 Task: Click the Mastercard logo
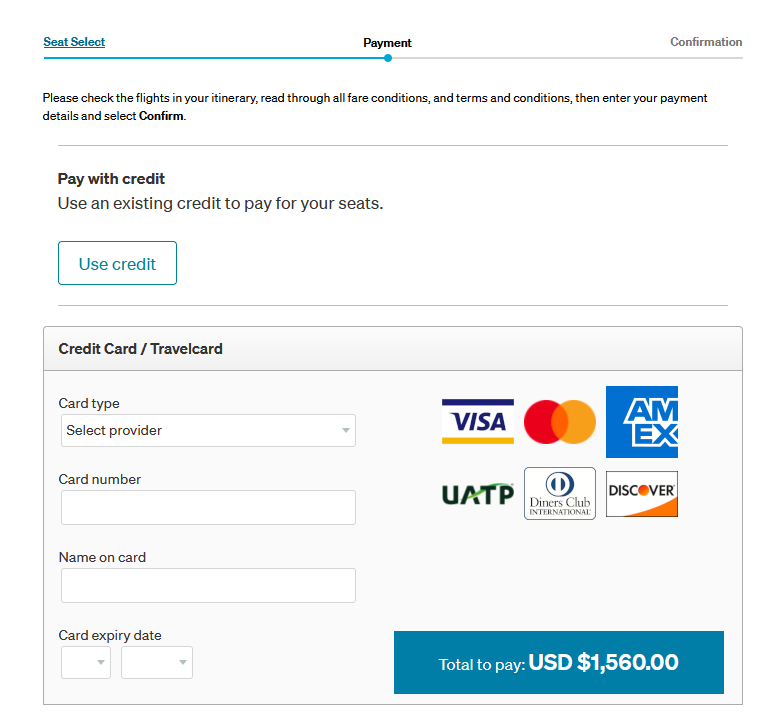point(559,422)
